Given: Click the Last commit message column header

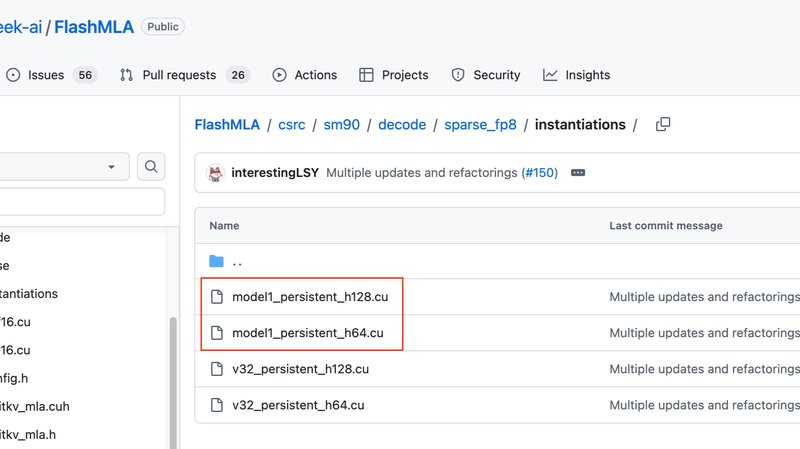Looking at the screenshot, I should (x=666, y=226).
